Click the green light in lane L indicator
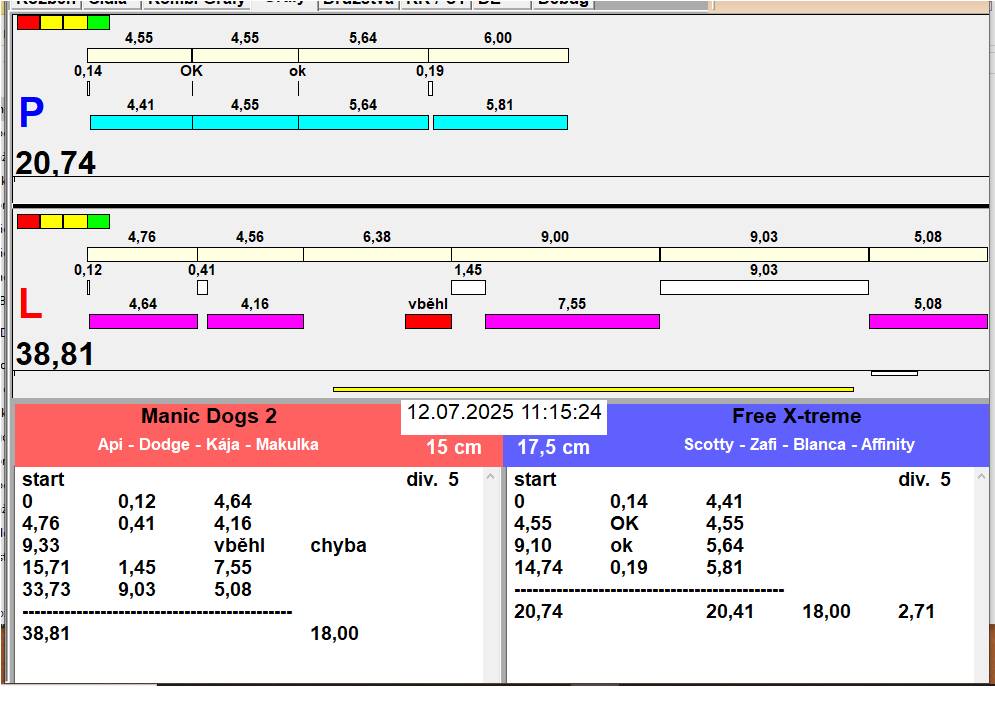Viewport: 995px width, 701px height. pyautogui.click(x=98, y=221)
